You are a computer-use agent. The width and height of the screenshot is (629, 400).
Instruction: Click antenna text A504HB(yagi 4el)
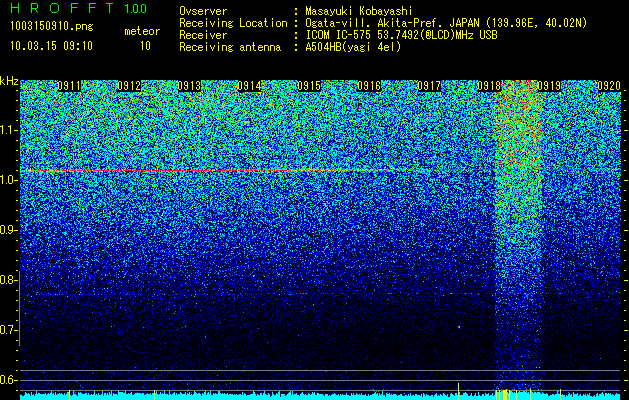(x=353, y=47)
